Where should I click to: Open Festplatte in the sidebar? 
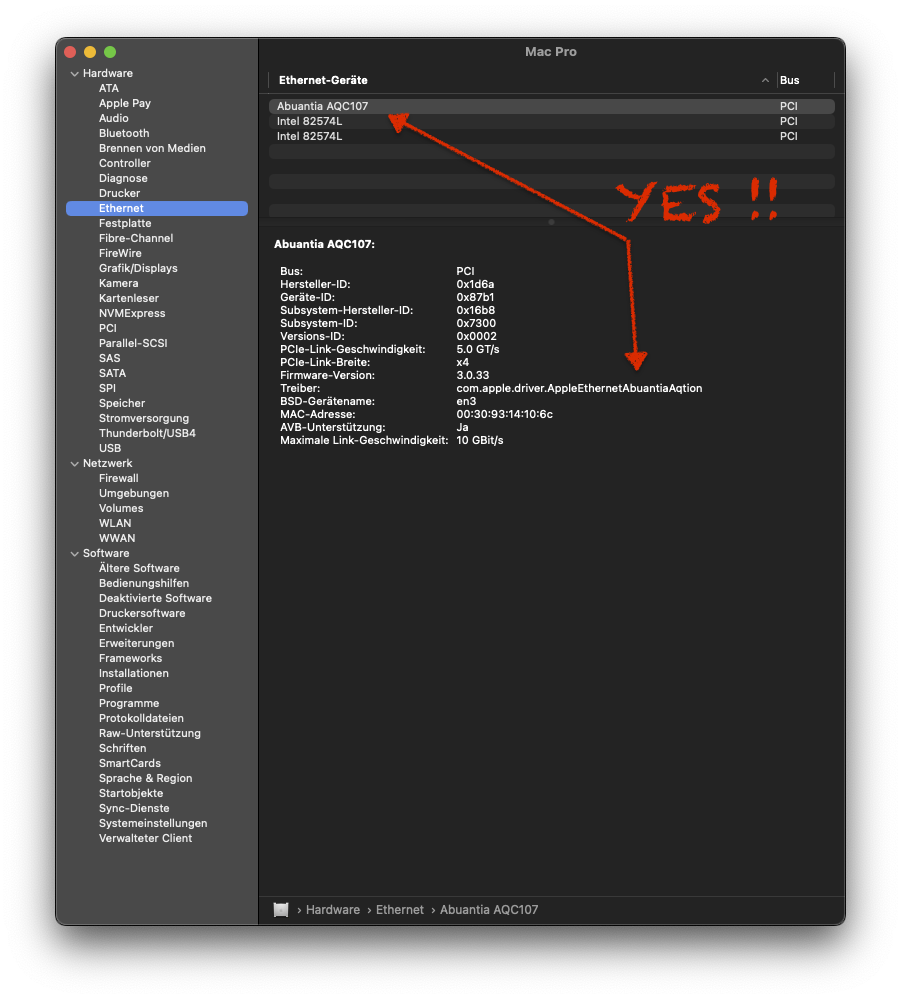pos(125,223)
